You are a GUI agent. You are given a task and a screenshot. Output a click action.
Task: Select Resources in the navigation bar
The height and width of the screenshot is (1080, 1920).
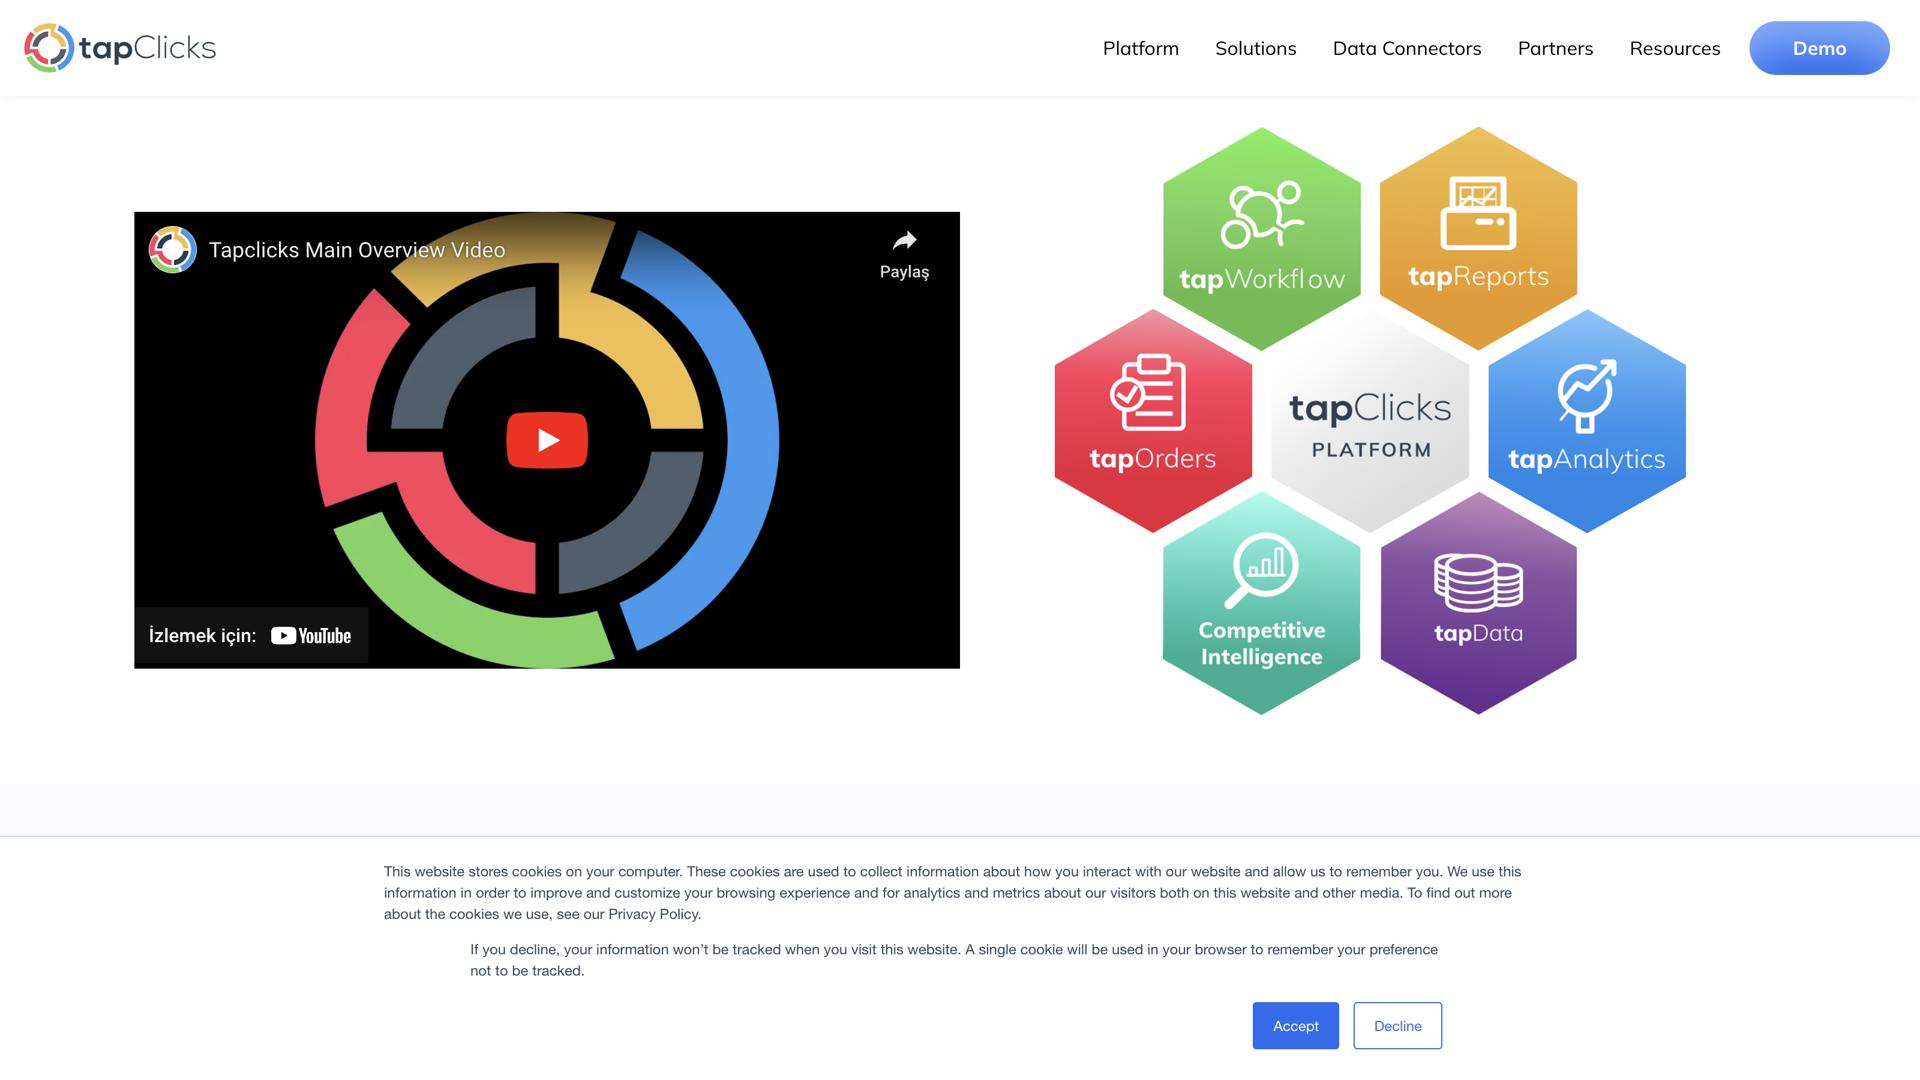pyautogui.click(x=1675, y=48)
